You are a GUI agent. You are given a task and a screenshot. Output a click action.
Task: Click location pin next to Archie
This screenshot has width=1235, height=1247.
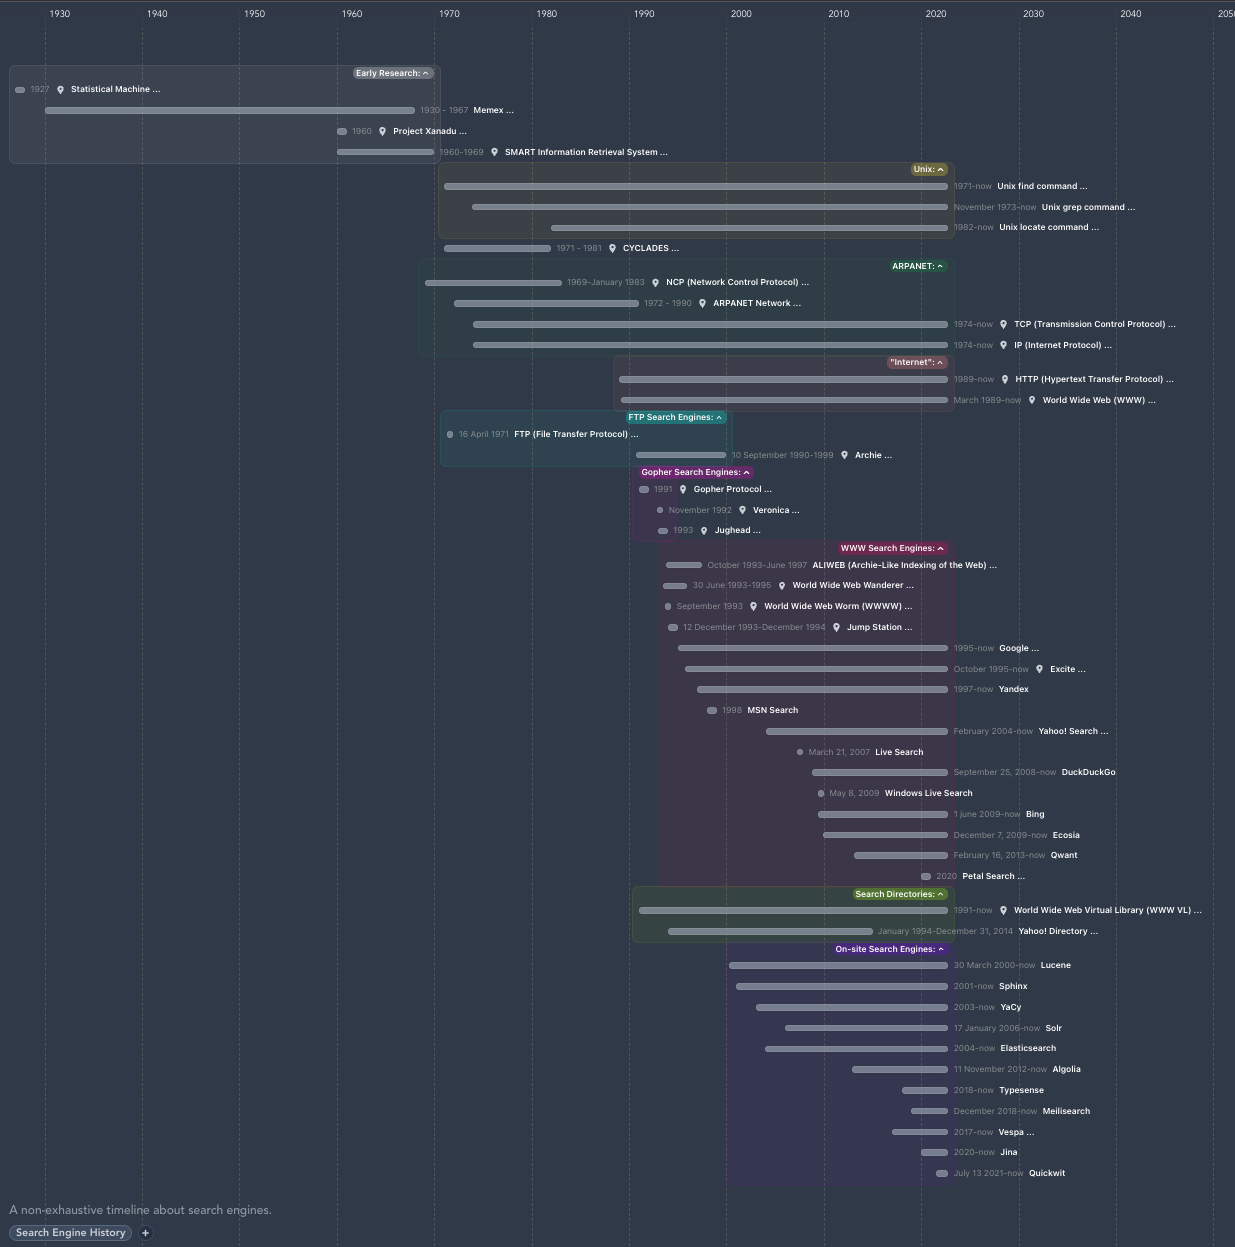844,456
